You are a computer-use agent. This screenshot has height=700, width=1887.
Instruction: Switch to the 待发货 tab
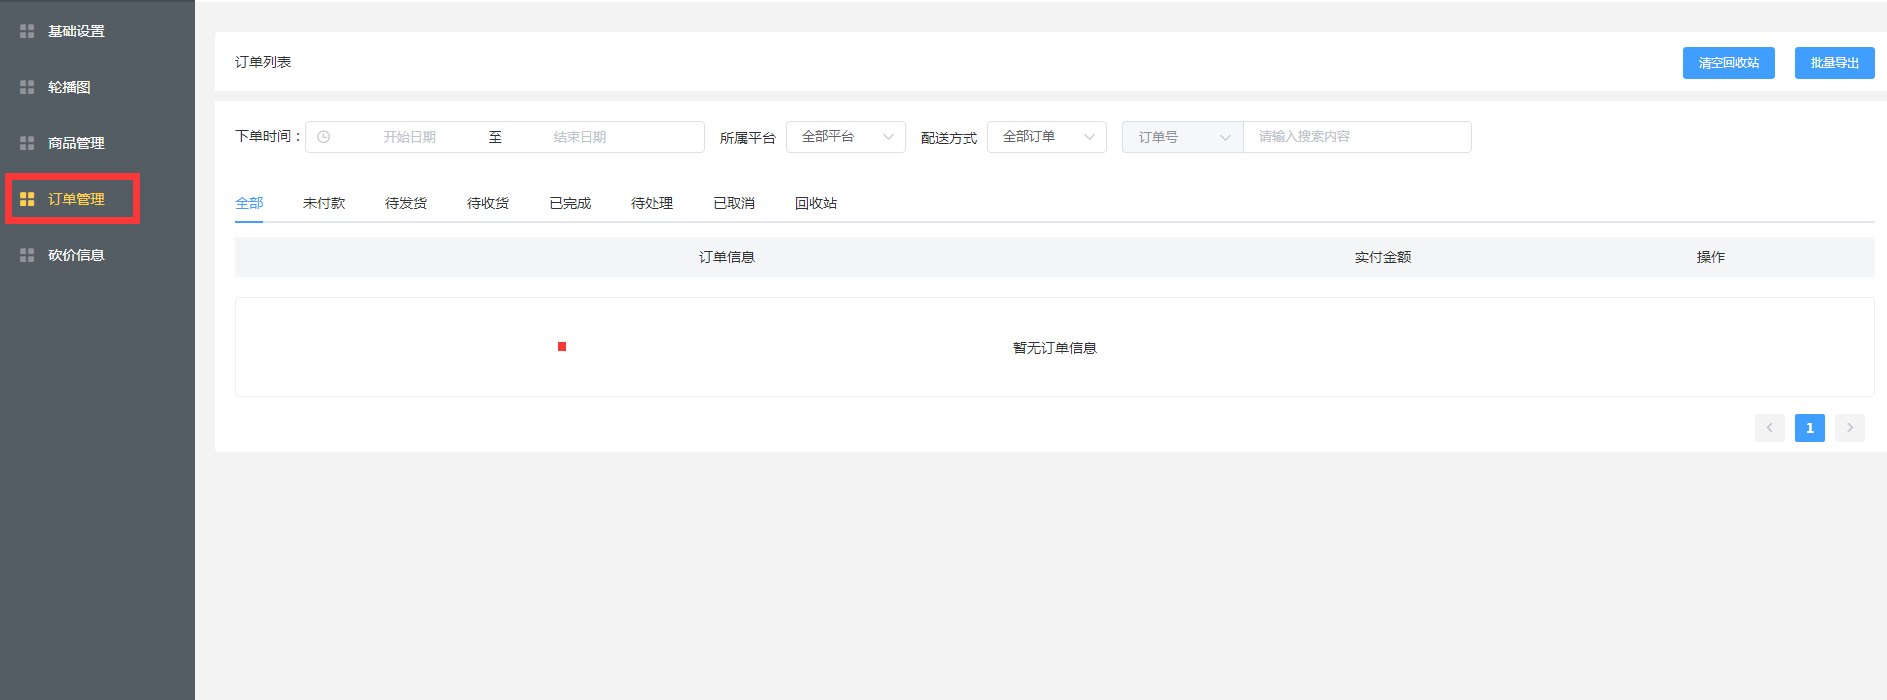point(406,203)
